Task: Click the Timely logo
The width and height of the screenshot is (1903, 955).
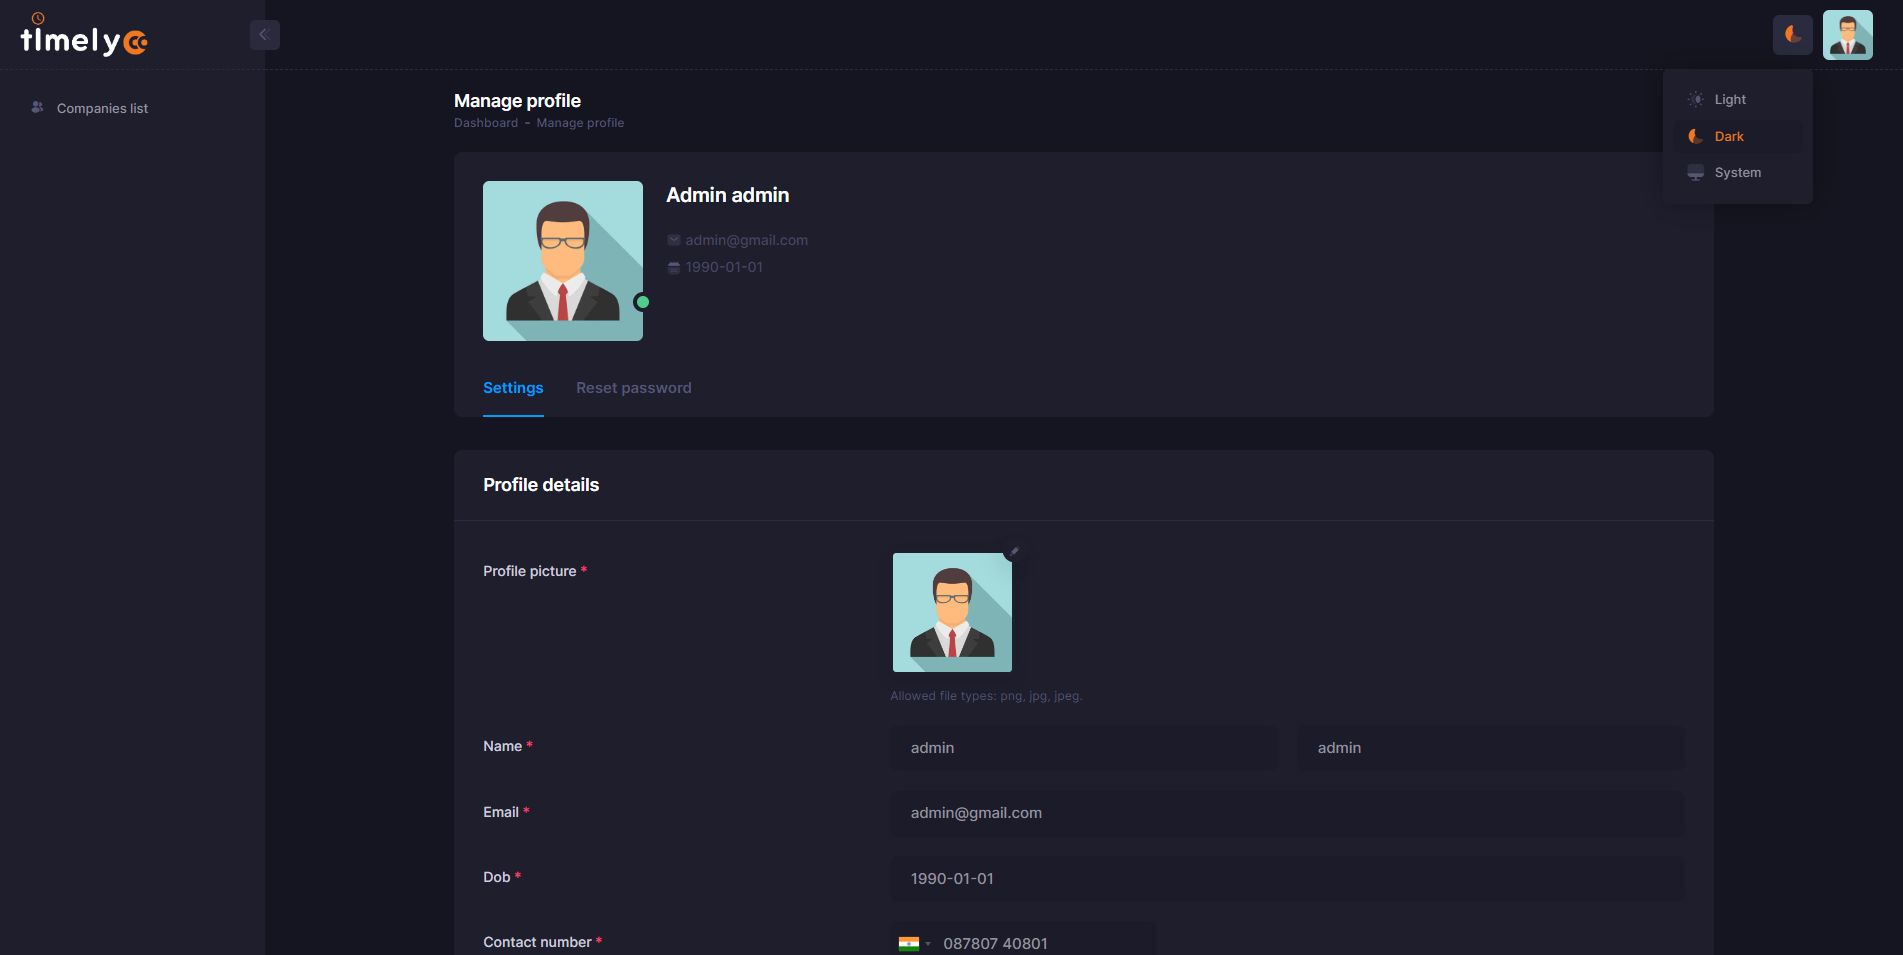Action: (x=84, y=38)
